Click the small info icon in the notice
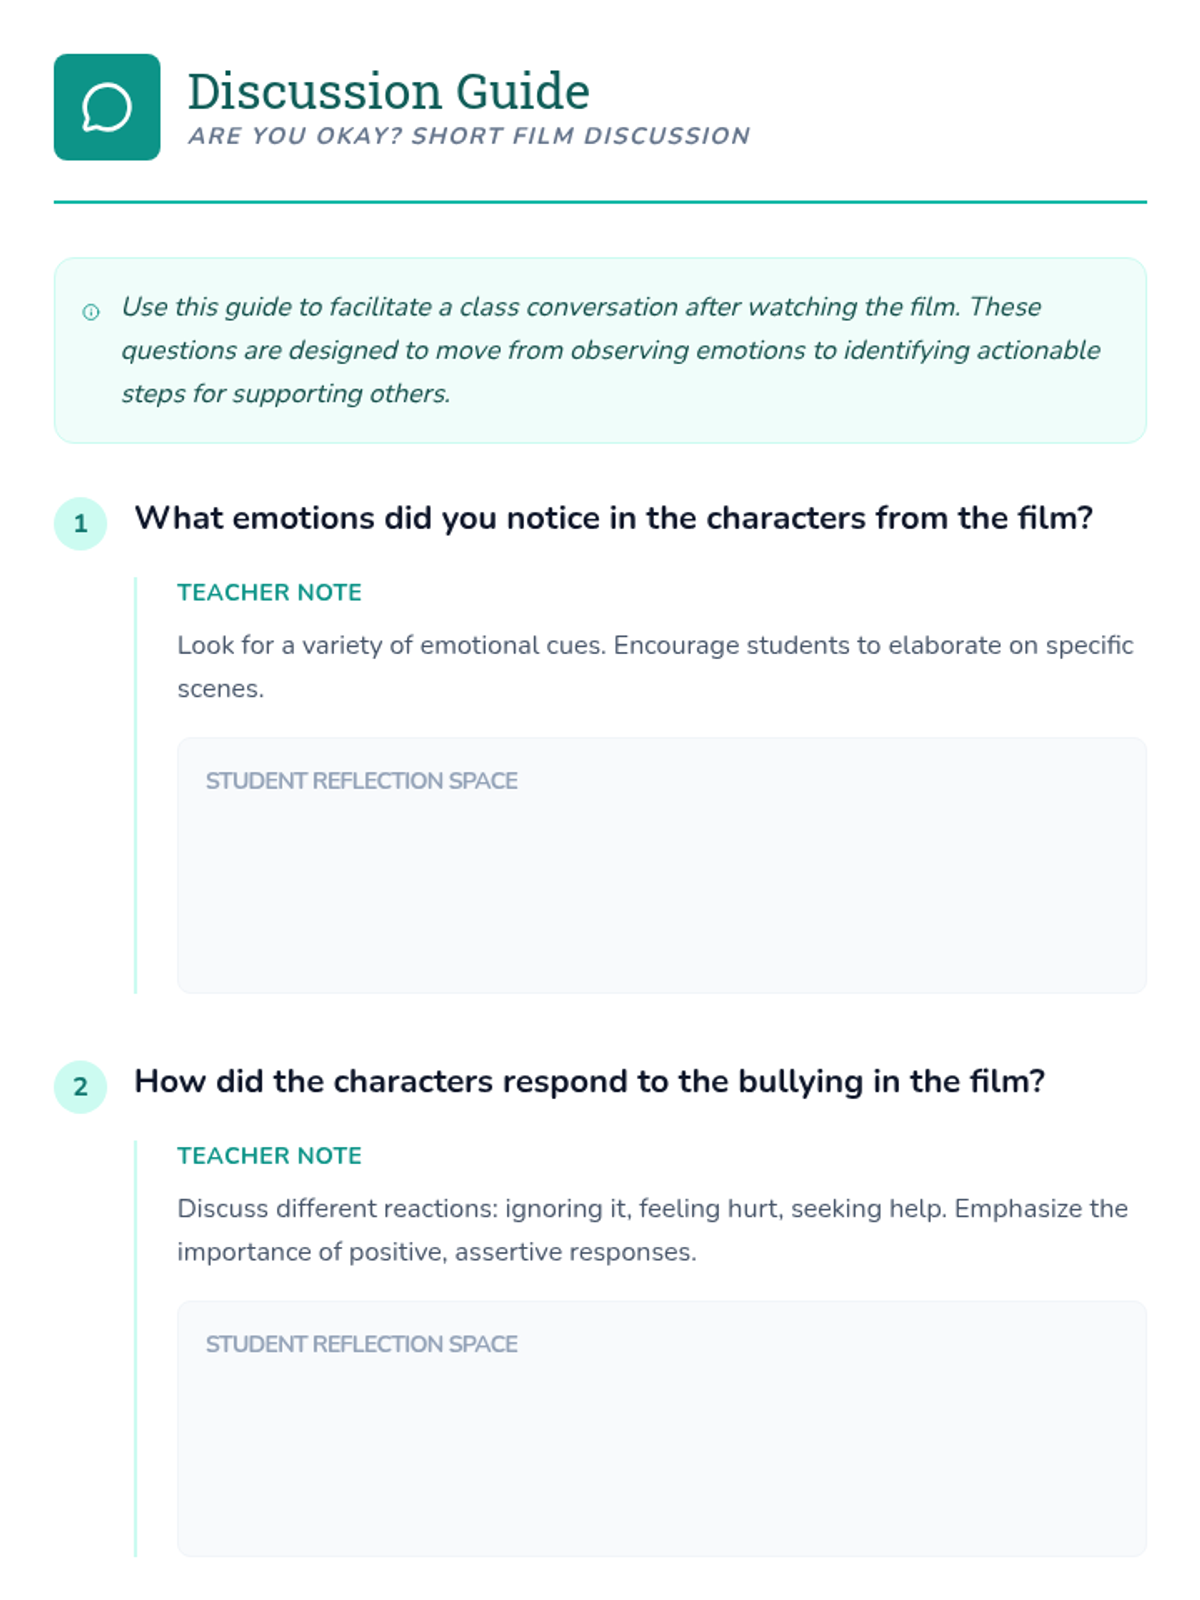The image size is (1200, 1600). pyautogui.click(x=91, y=312)
